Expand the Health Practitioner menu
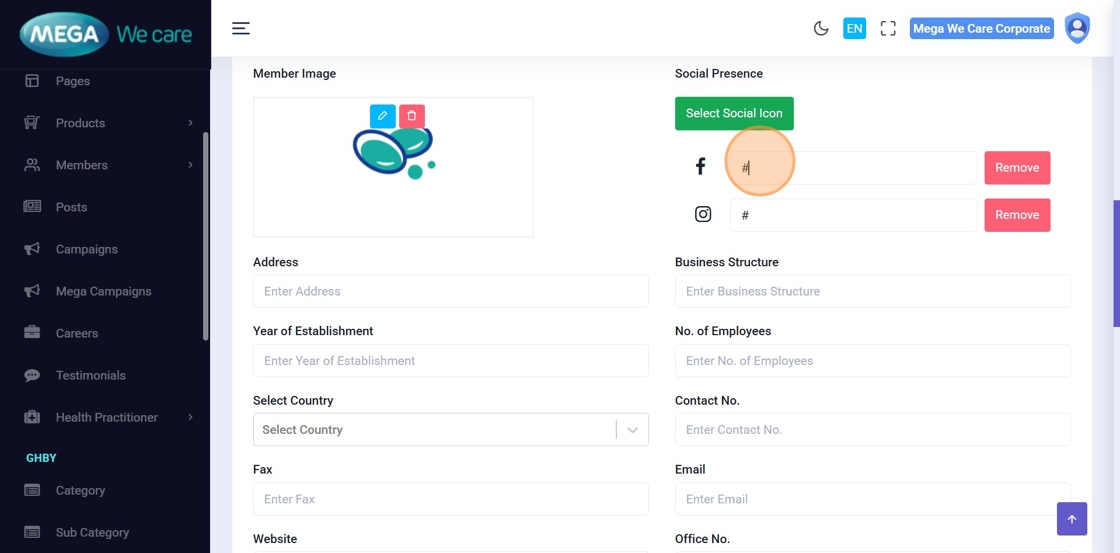 coord(108,417)
